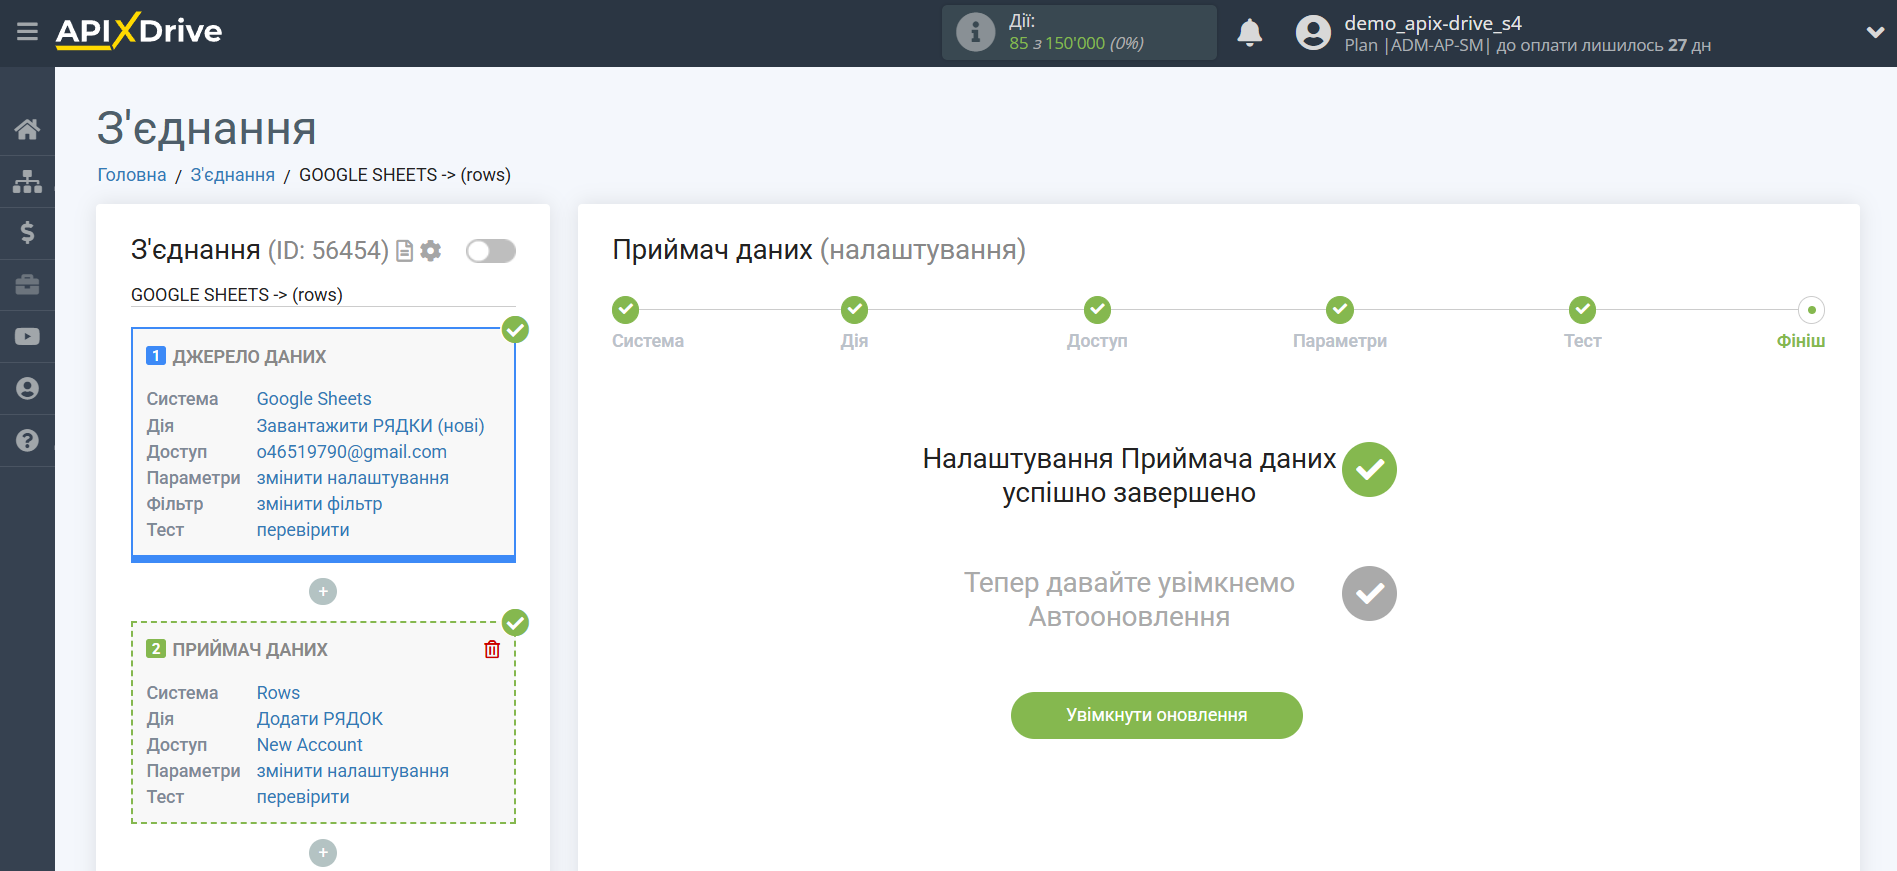Viewport: 1897px width, 871px height.
Task: Expand the account dropdown chevron
Action: click(1875, 33)
